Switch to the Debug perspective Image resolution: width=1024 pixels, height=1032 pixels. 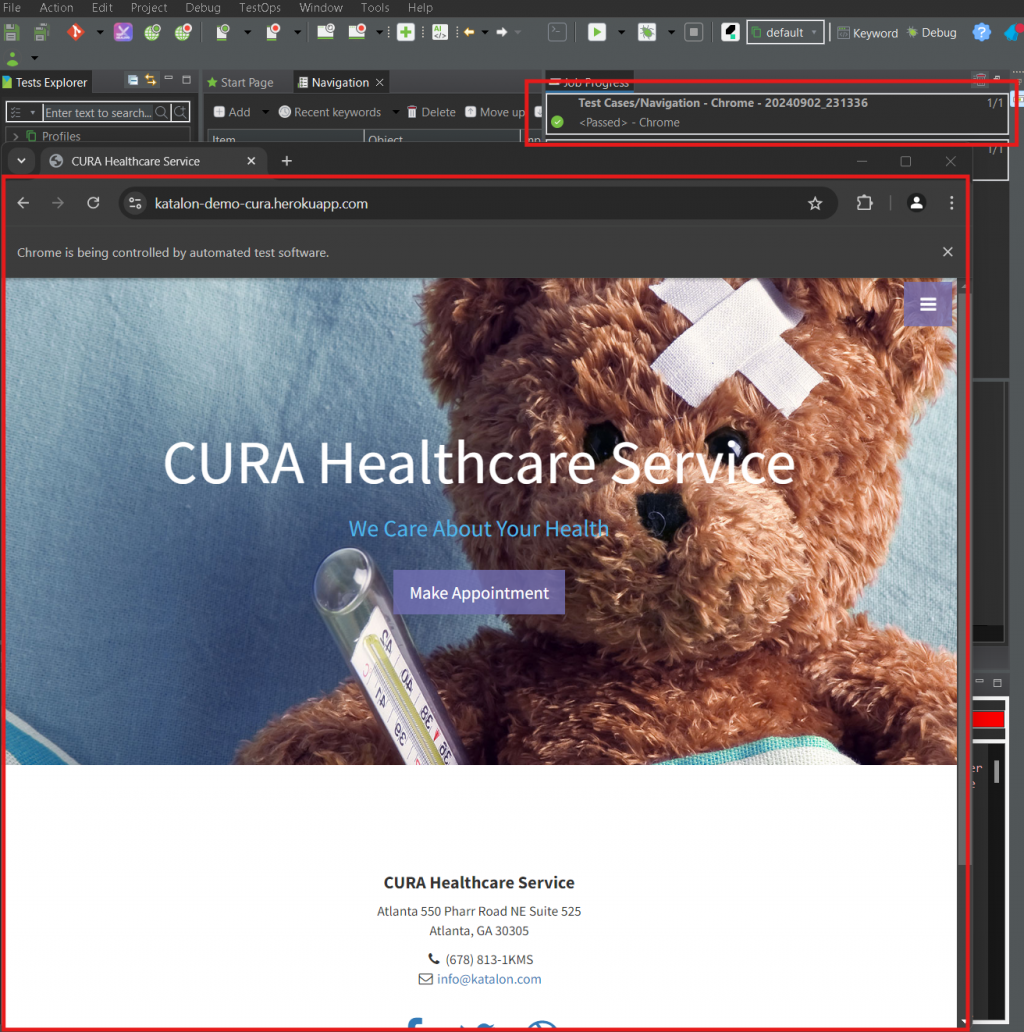tap(932, 33)
